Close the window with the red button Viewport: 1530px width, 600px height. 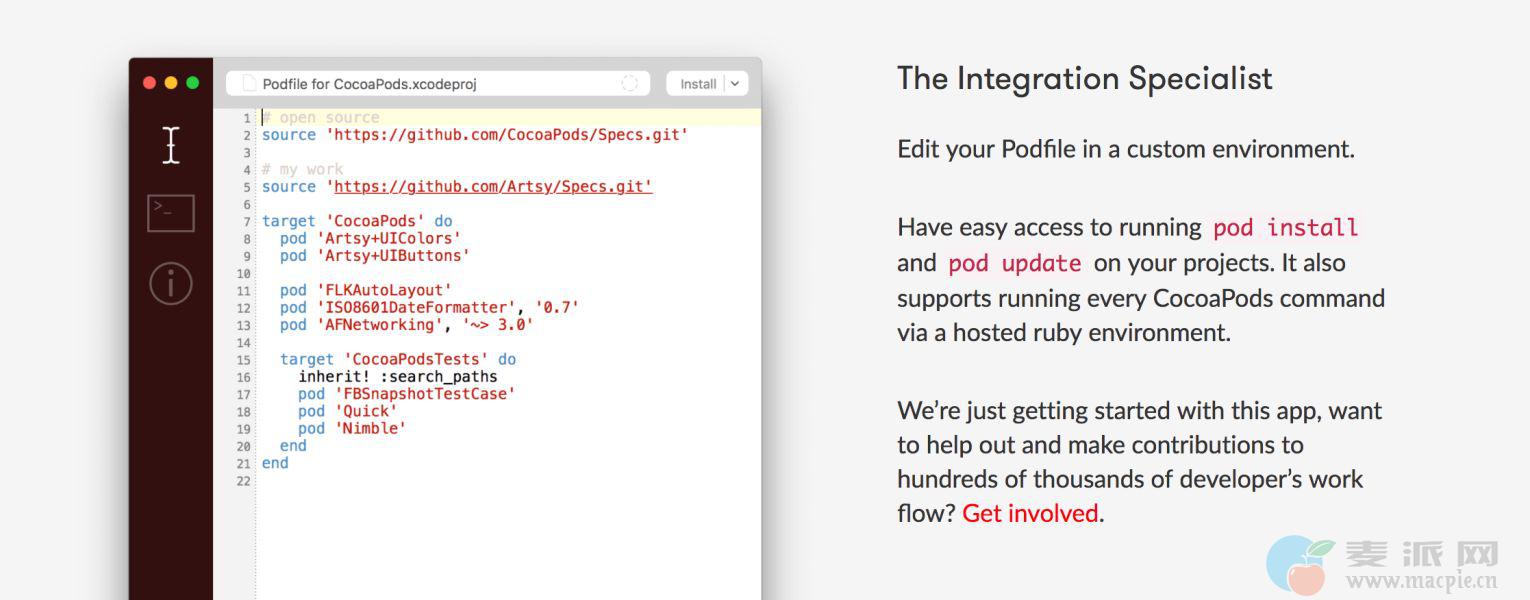point(149,83)
